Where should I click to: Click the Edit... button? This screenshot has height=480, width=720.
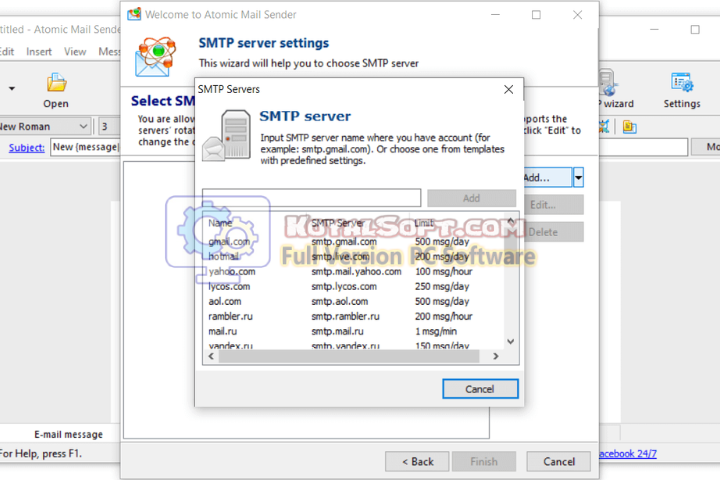click(554, 205)
